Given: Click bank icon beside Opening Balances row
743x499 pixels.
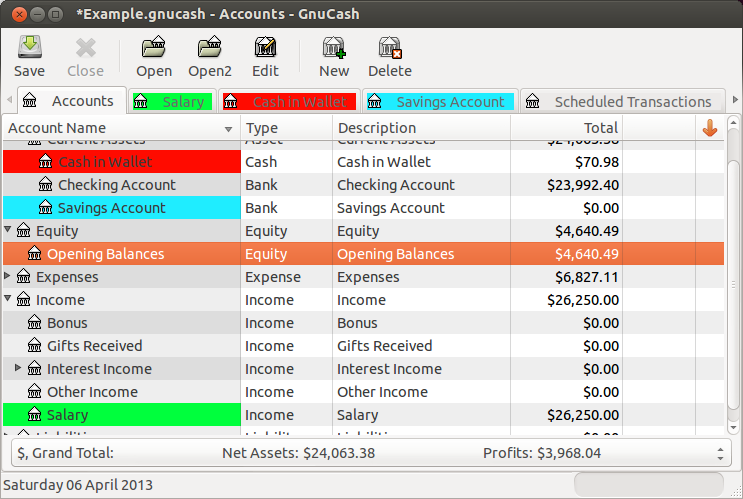Looking at the screenshot, I should coord(35,254).
